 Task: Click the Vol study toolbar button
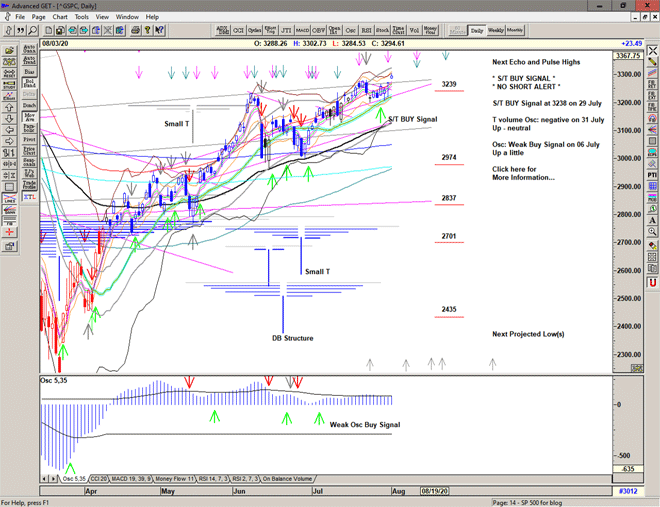[415, 30]
